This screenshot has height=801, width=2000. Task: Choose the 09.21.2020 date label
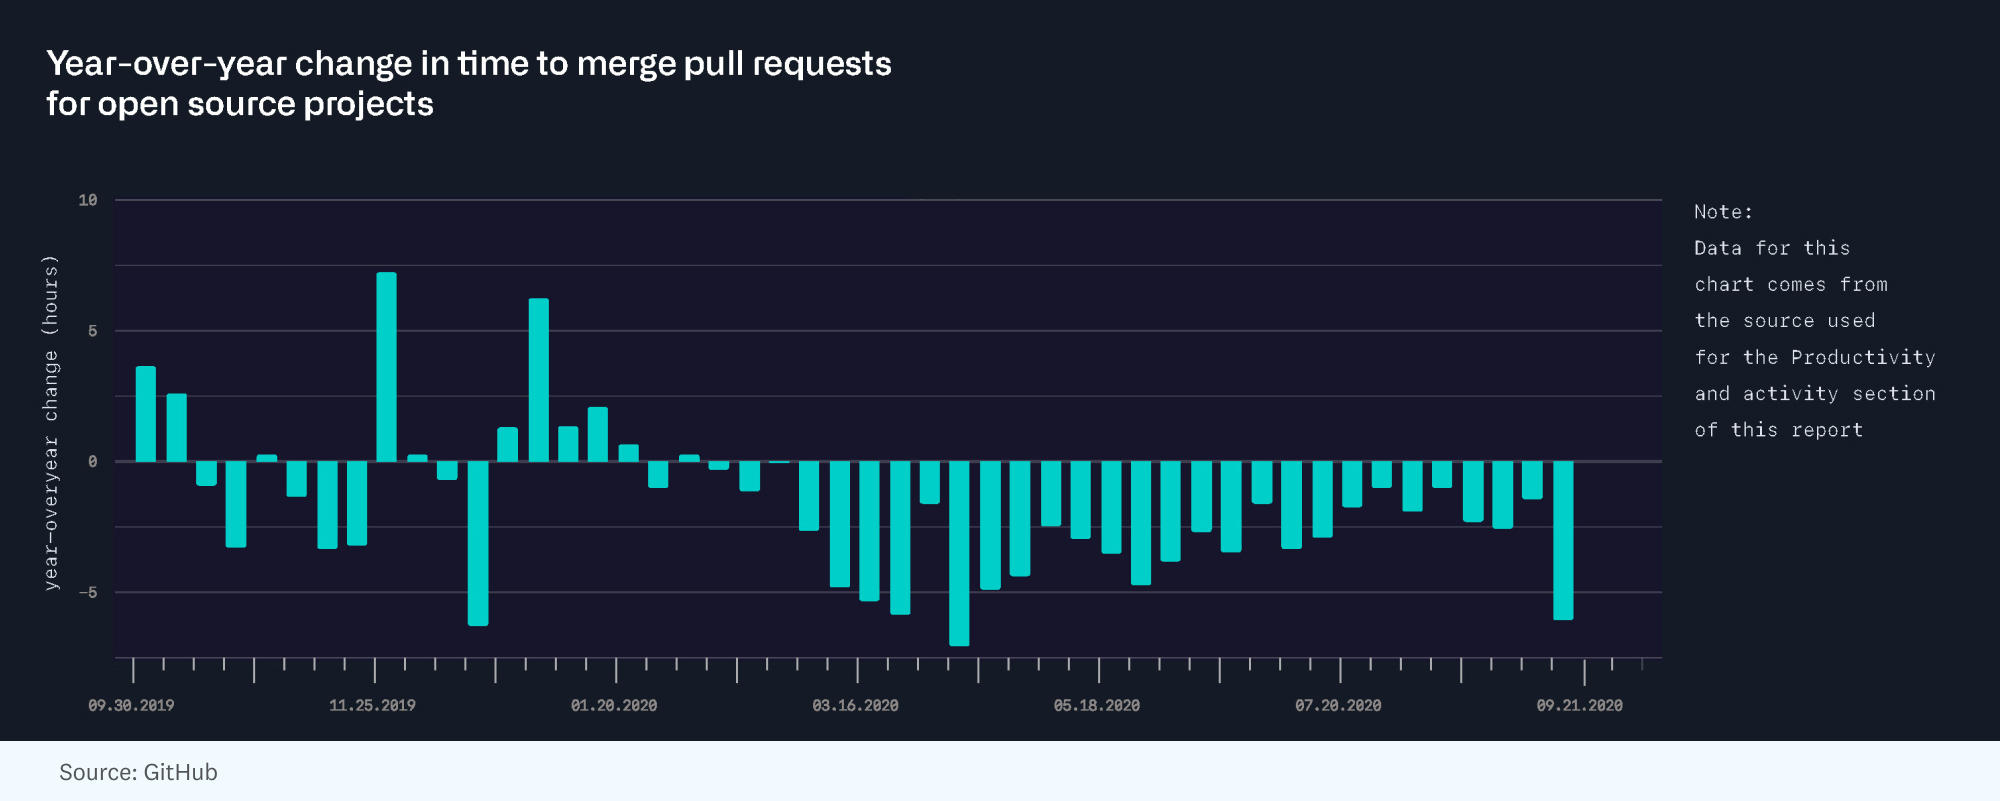[x=1579, y=706]
